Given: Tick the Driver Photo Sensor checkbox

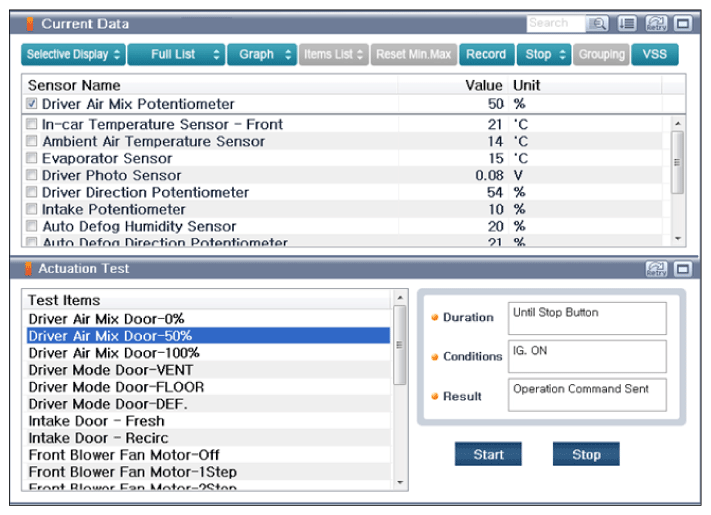Looking at the screenshot, I should (31, 175).
